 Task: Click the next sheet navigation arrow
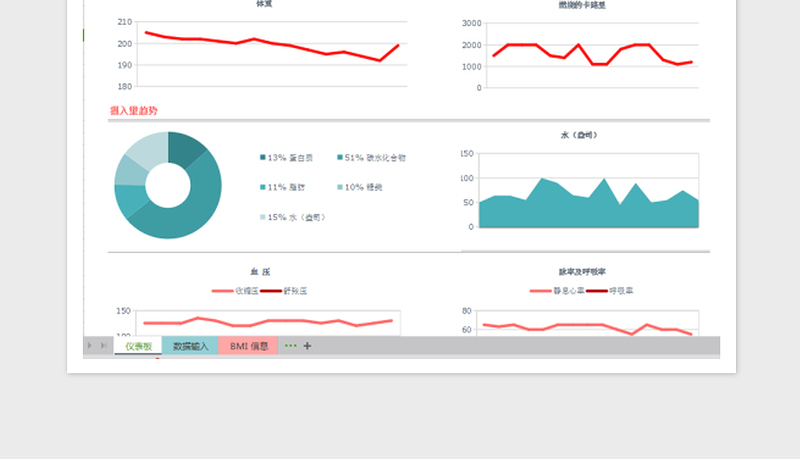tap(103, 346)
